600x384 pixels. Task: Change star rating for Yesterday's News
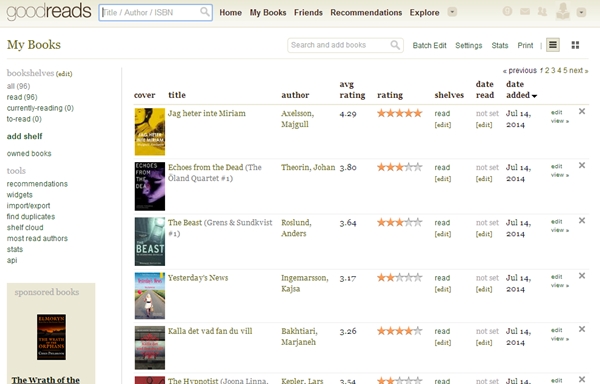click(x=399, y=278)
